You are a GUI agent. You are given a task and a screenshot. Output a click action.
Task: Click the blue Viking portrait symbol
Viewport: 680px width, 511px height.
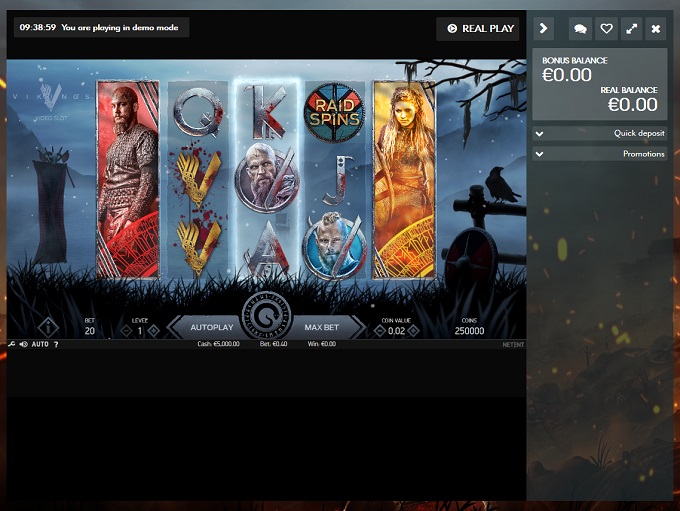335,245
